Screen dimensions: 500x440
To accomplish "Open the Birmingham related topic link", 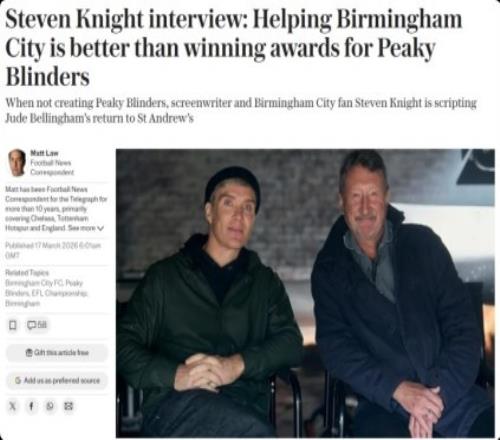I will (x=22, y=303).
